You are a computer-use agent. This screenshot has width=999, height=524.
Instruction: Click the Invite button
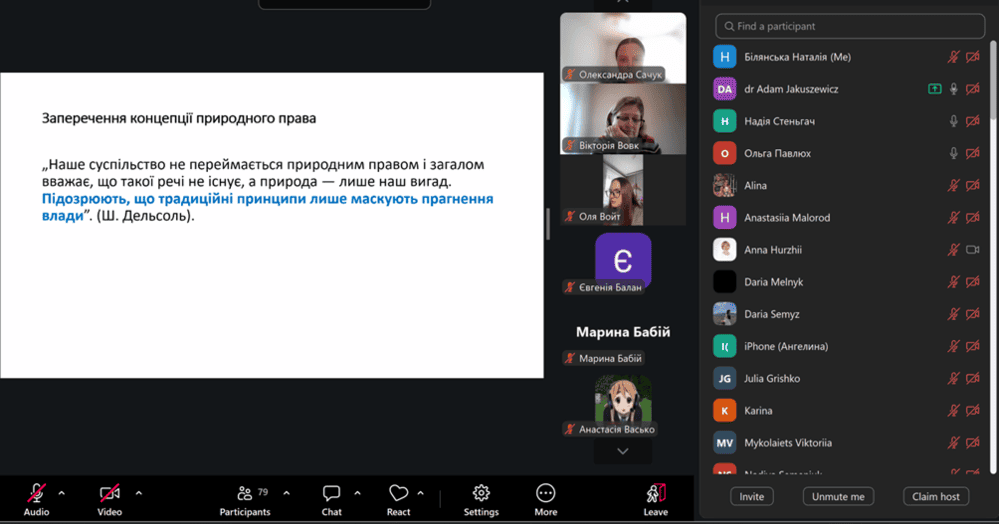(752, 496)
